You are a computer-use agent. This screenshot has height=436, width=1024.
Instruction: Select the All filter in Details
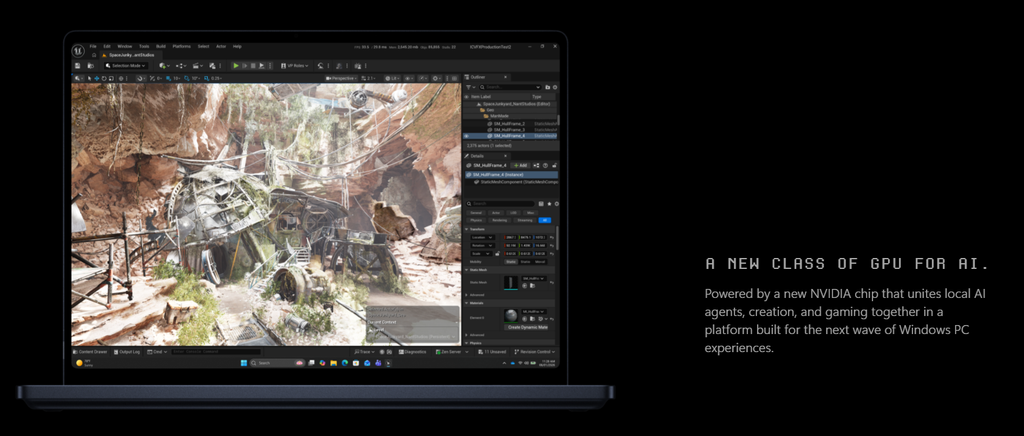click(545, 220)
